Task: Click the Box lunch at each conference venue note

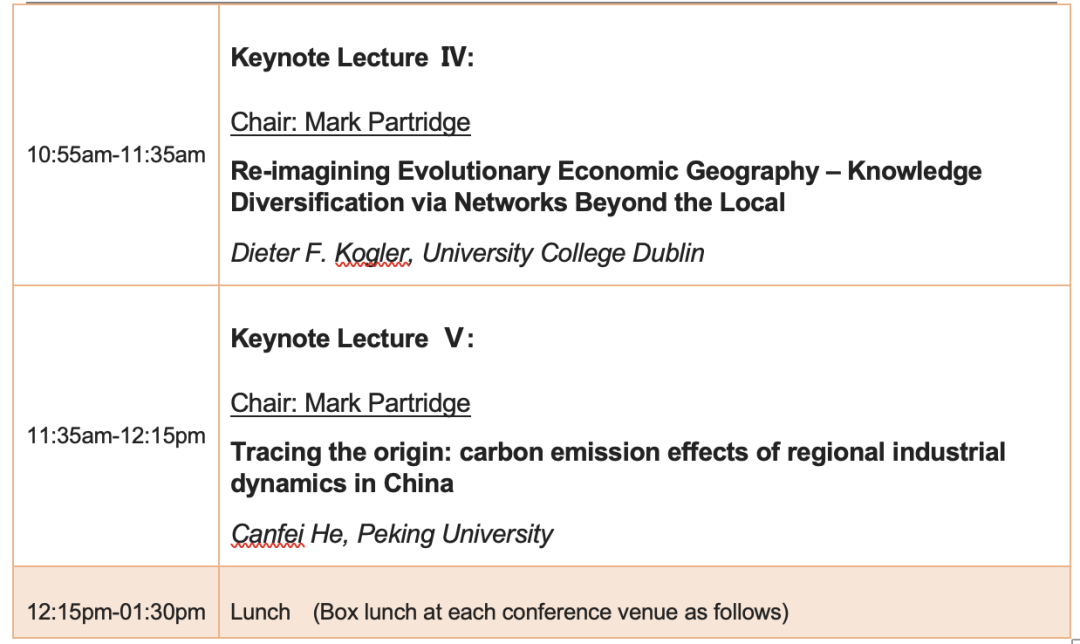Action: (x=550, y=612)
